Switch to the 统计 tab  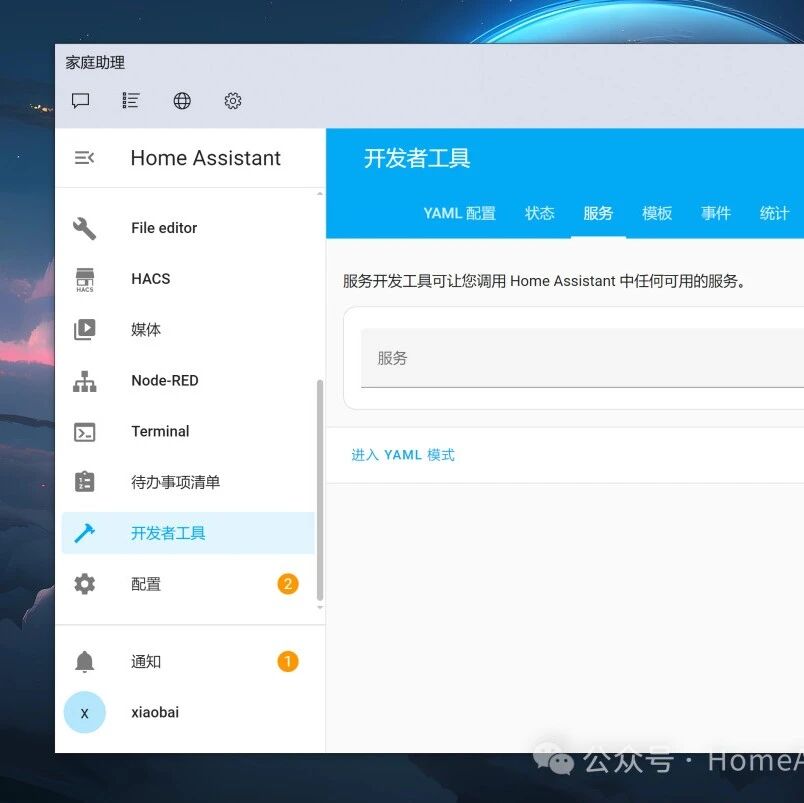(x=774, y=213)
